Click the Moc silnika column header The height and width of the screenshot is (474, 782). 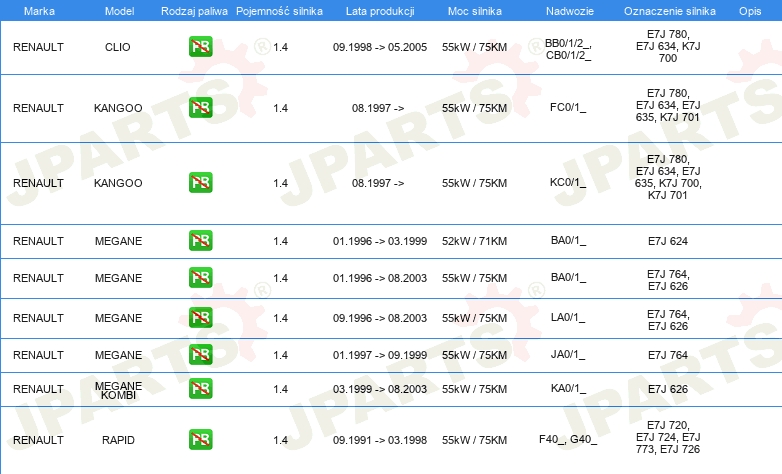pyautogui.click(x=475, y=11)
